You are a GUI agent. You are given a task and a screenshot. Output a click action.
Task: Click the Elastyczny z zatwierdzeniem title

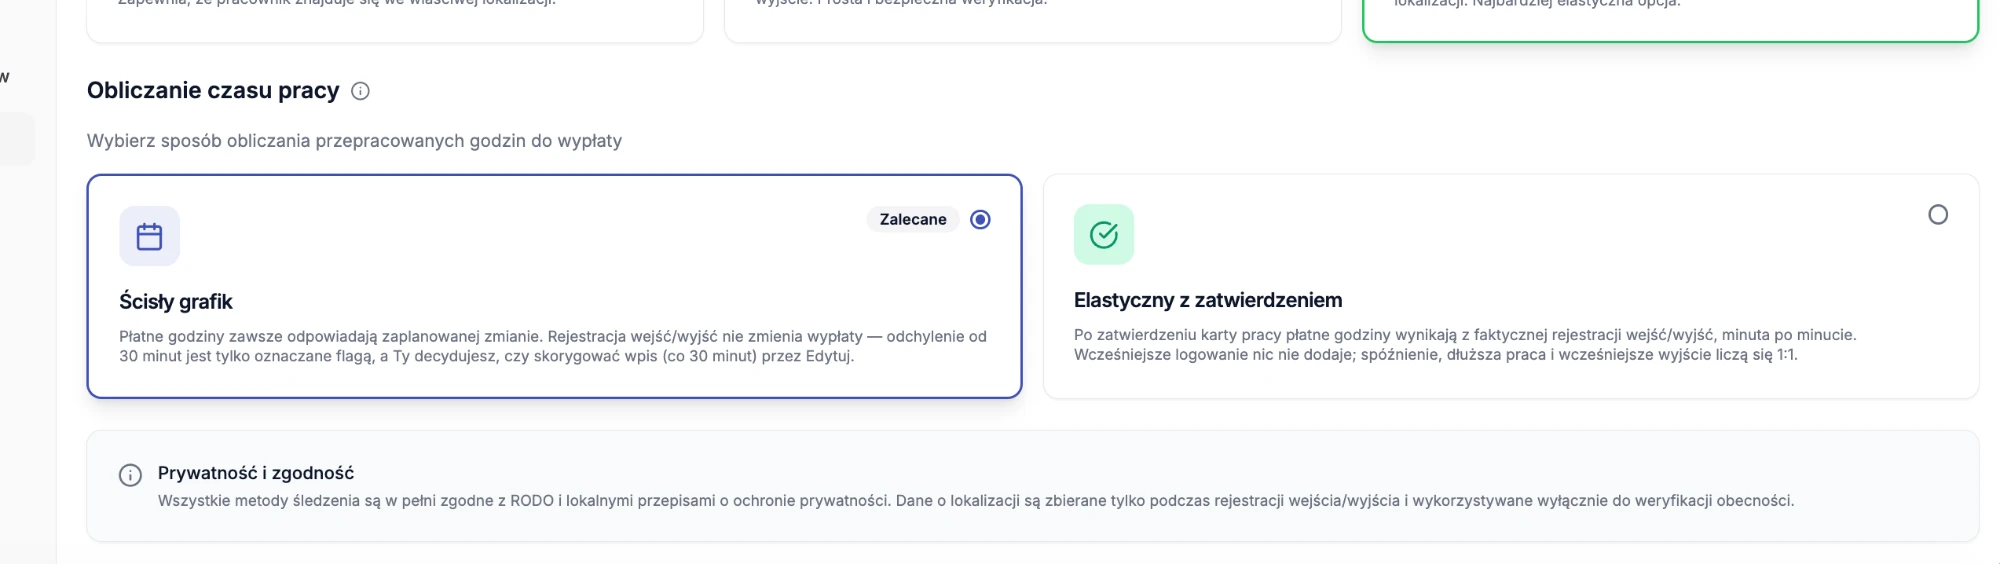pos(1208,300)
